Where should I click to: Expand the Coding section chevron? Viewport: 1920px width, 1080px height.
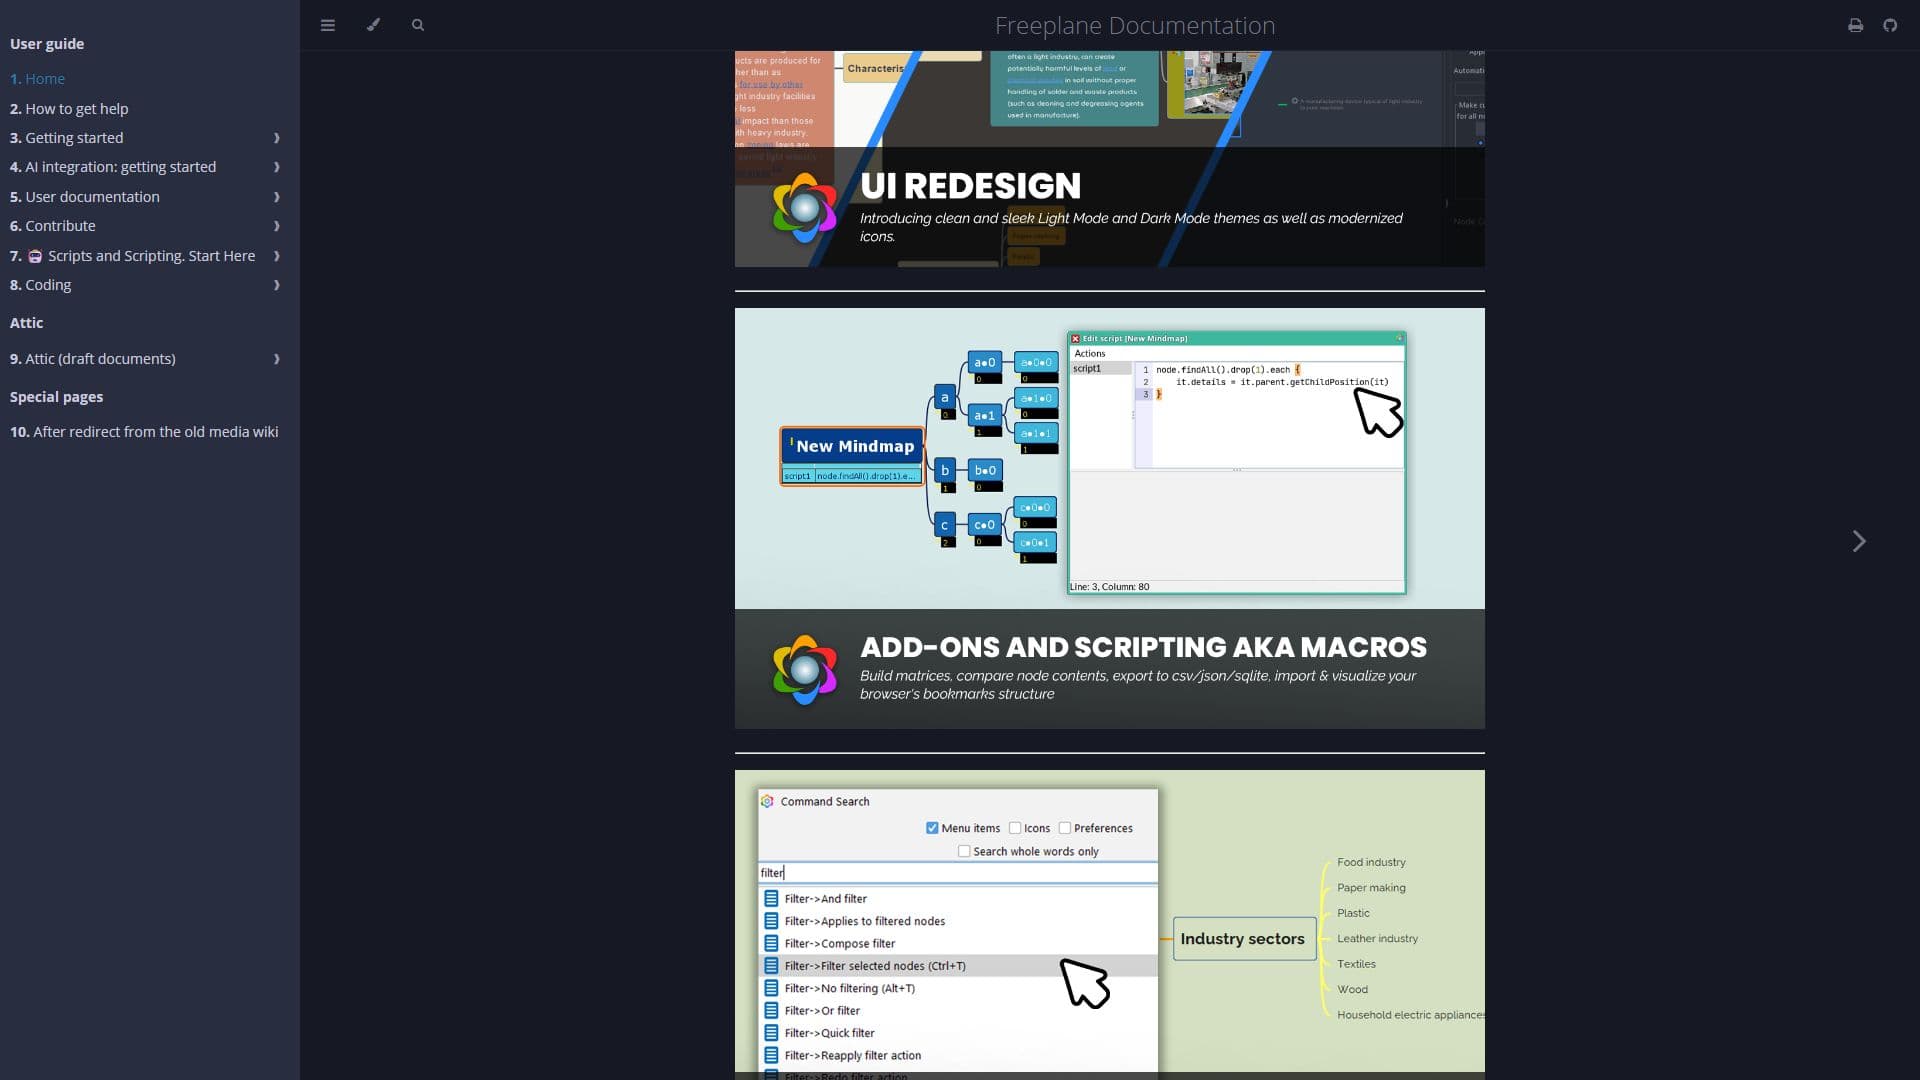click(277, 285)
